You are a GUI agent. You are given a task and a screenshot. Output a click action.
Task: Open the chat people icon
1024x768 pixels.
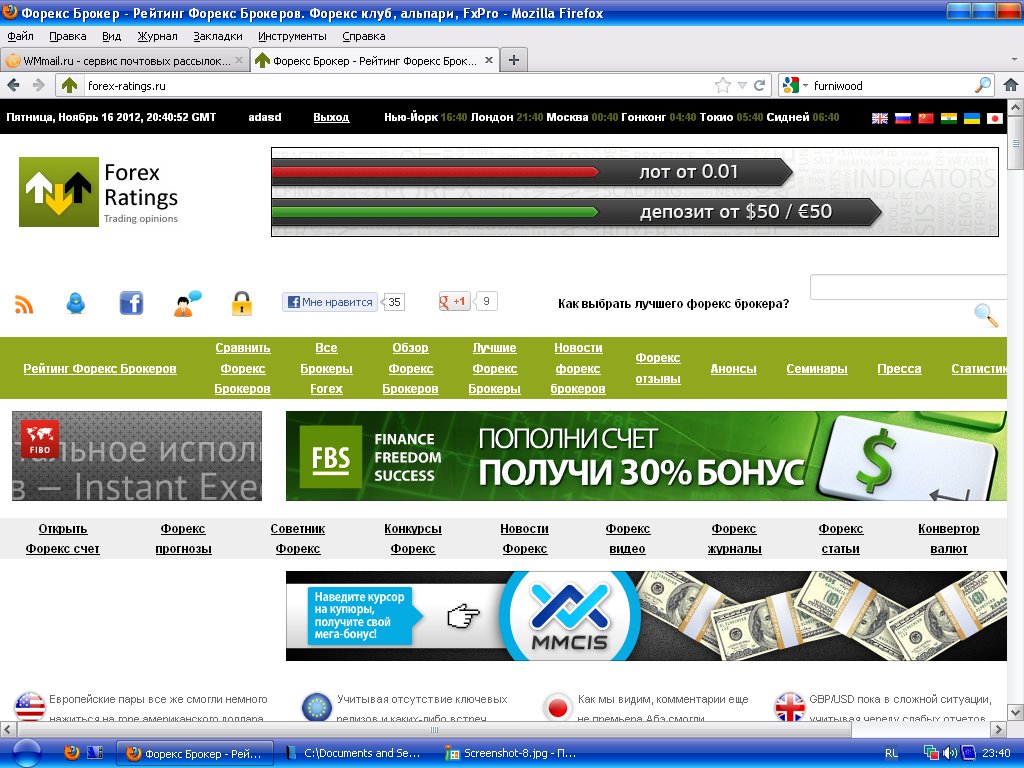tap(187, 304)
